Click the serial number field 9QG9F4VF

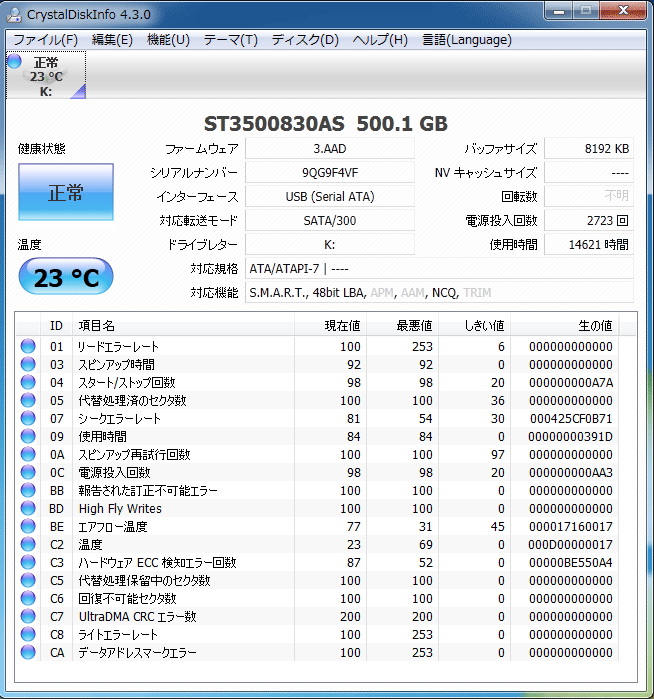coord(330,173)
